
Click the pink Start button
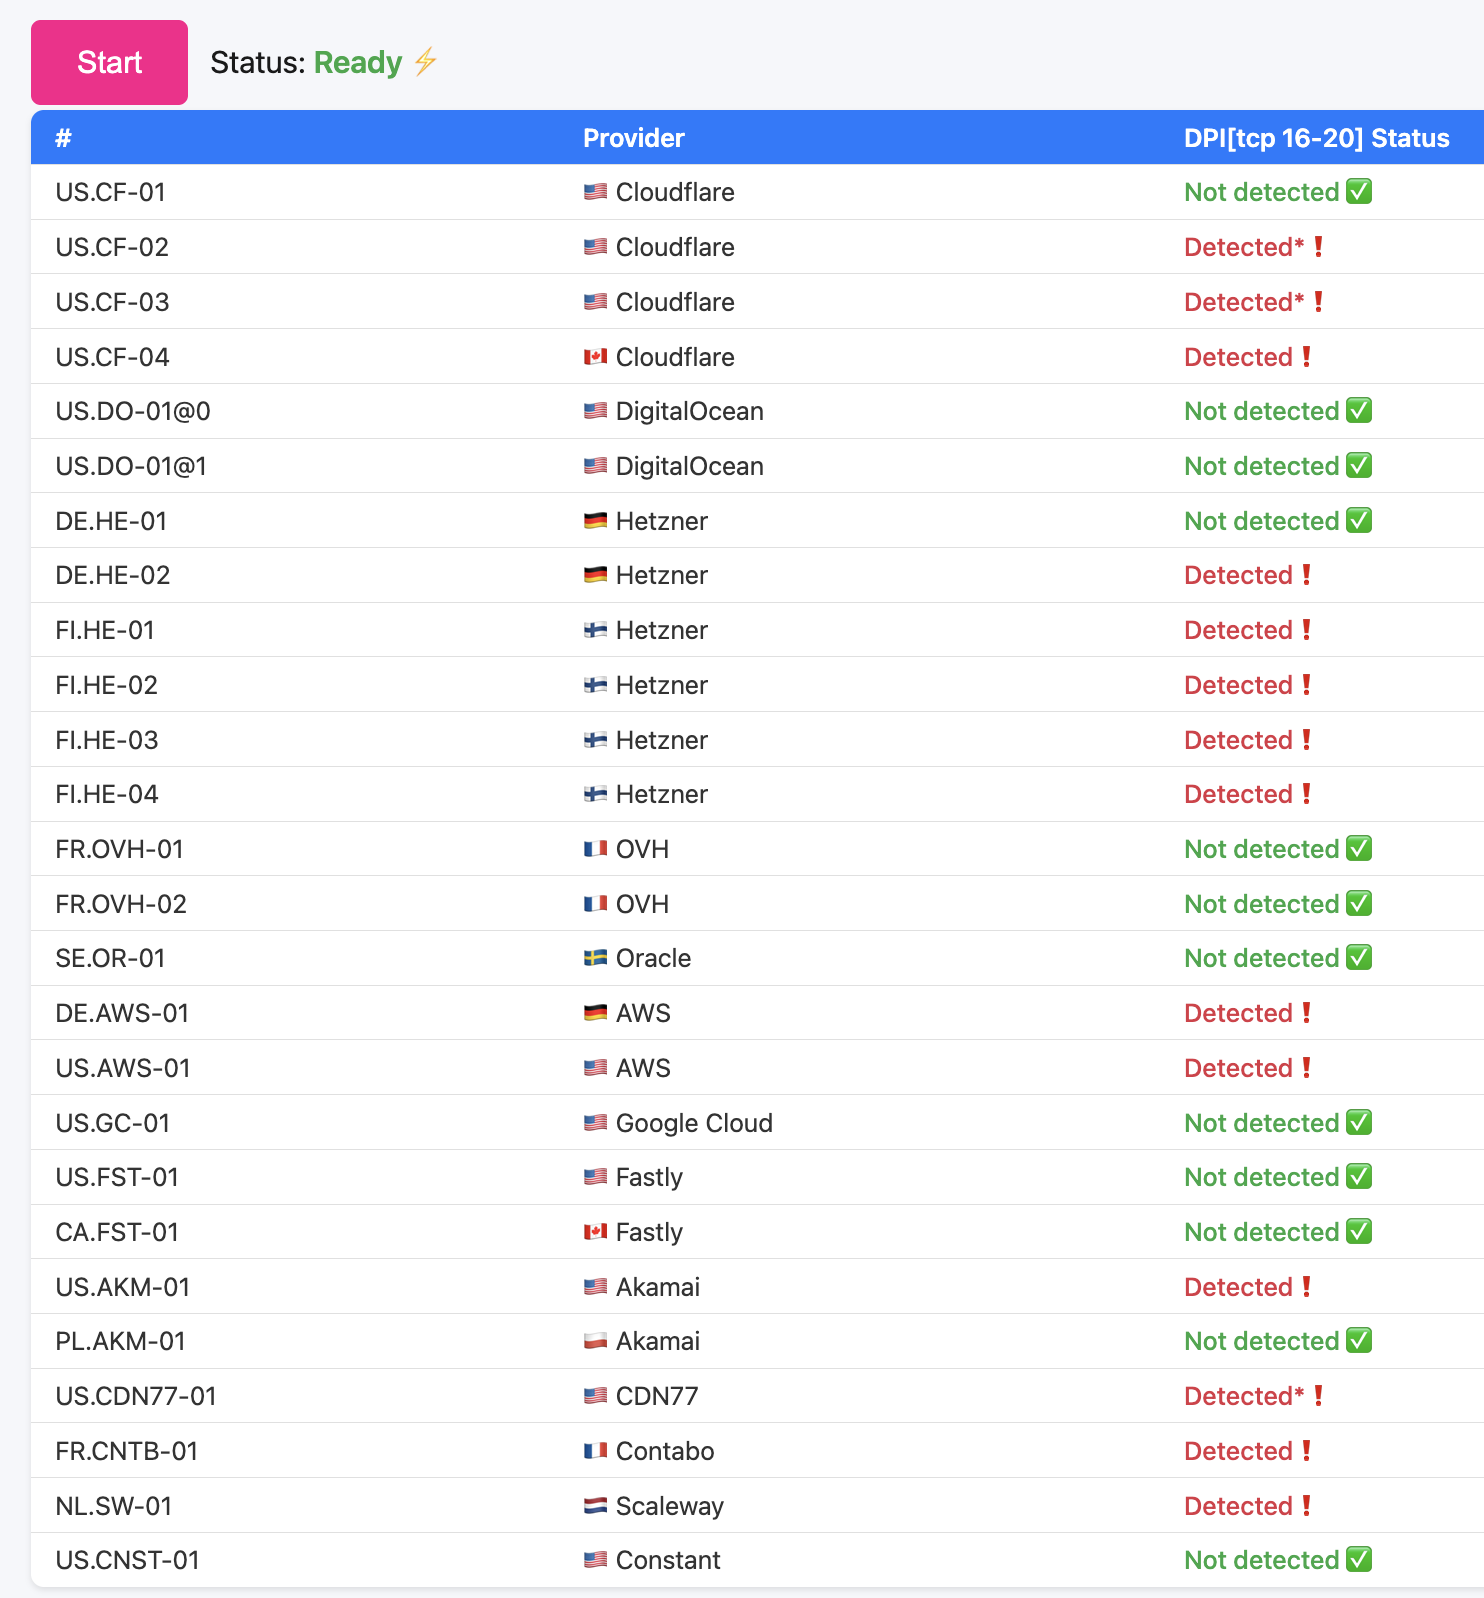109,62
